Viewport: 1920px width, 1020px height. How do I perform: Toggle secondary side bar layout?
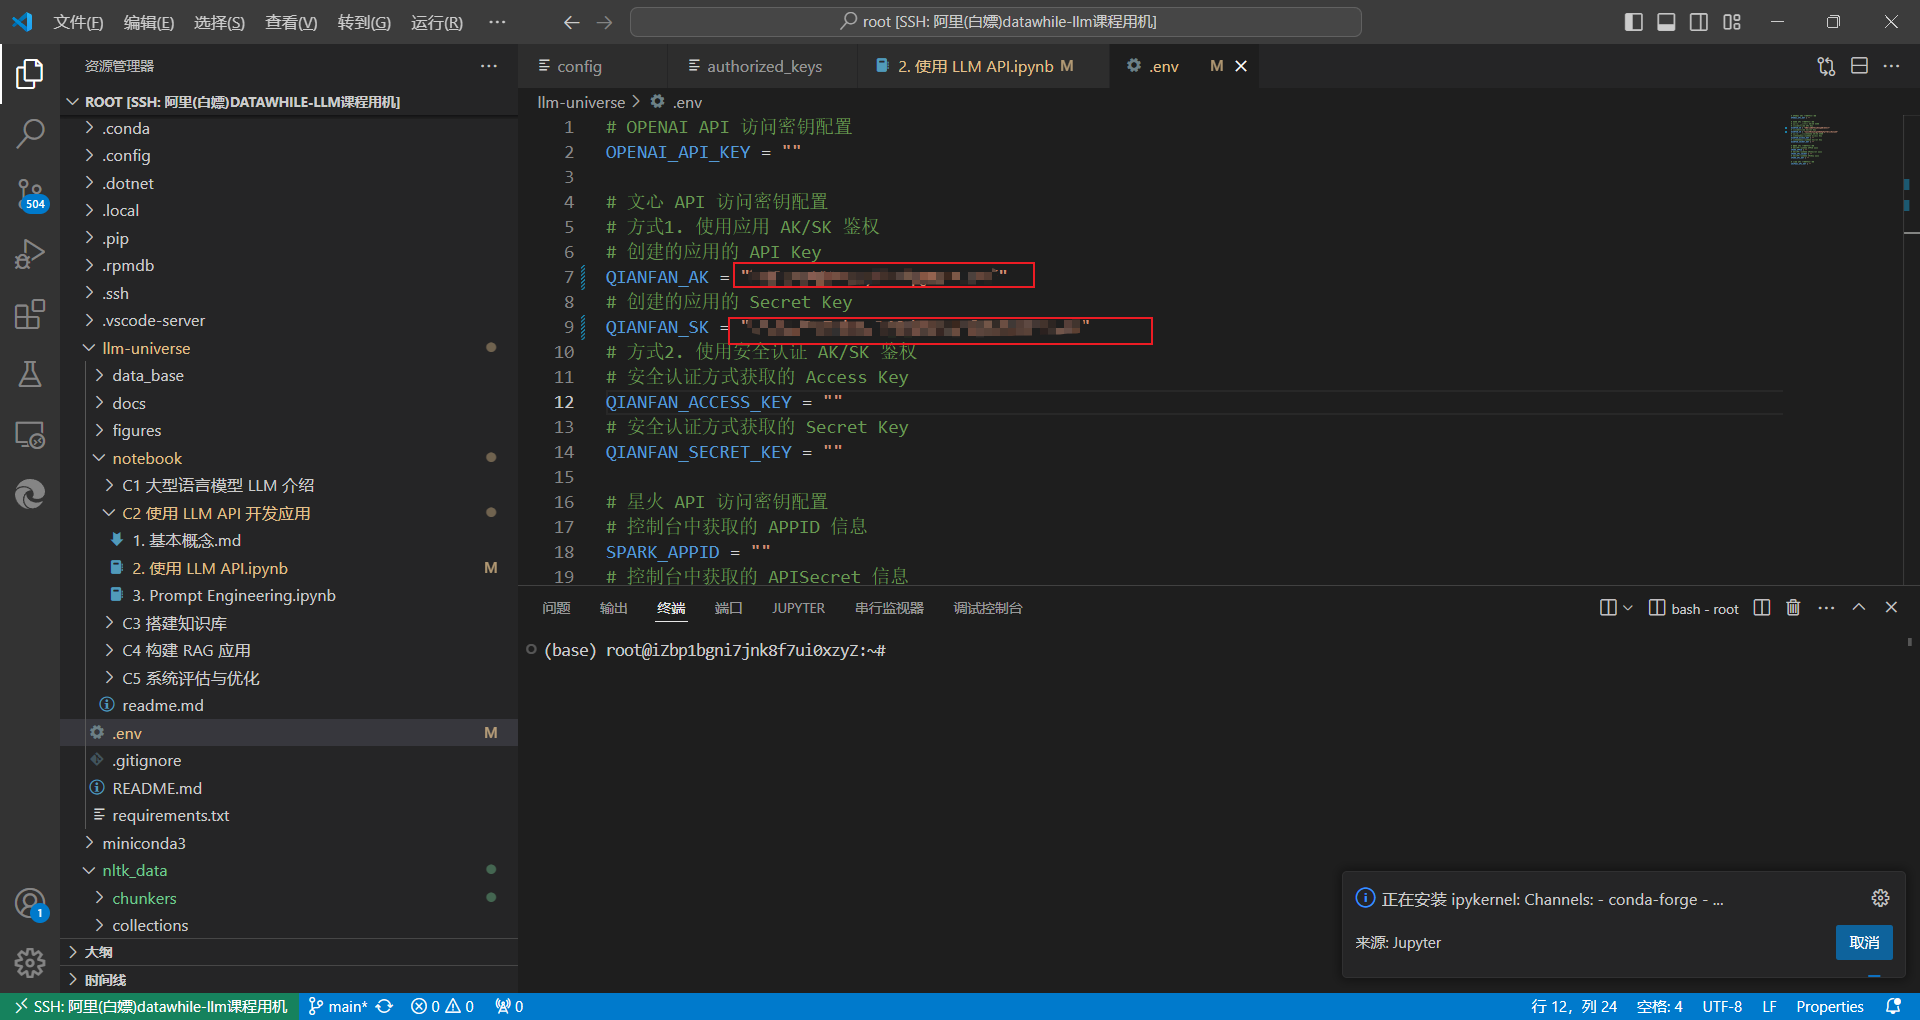point(1699,22)
